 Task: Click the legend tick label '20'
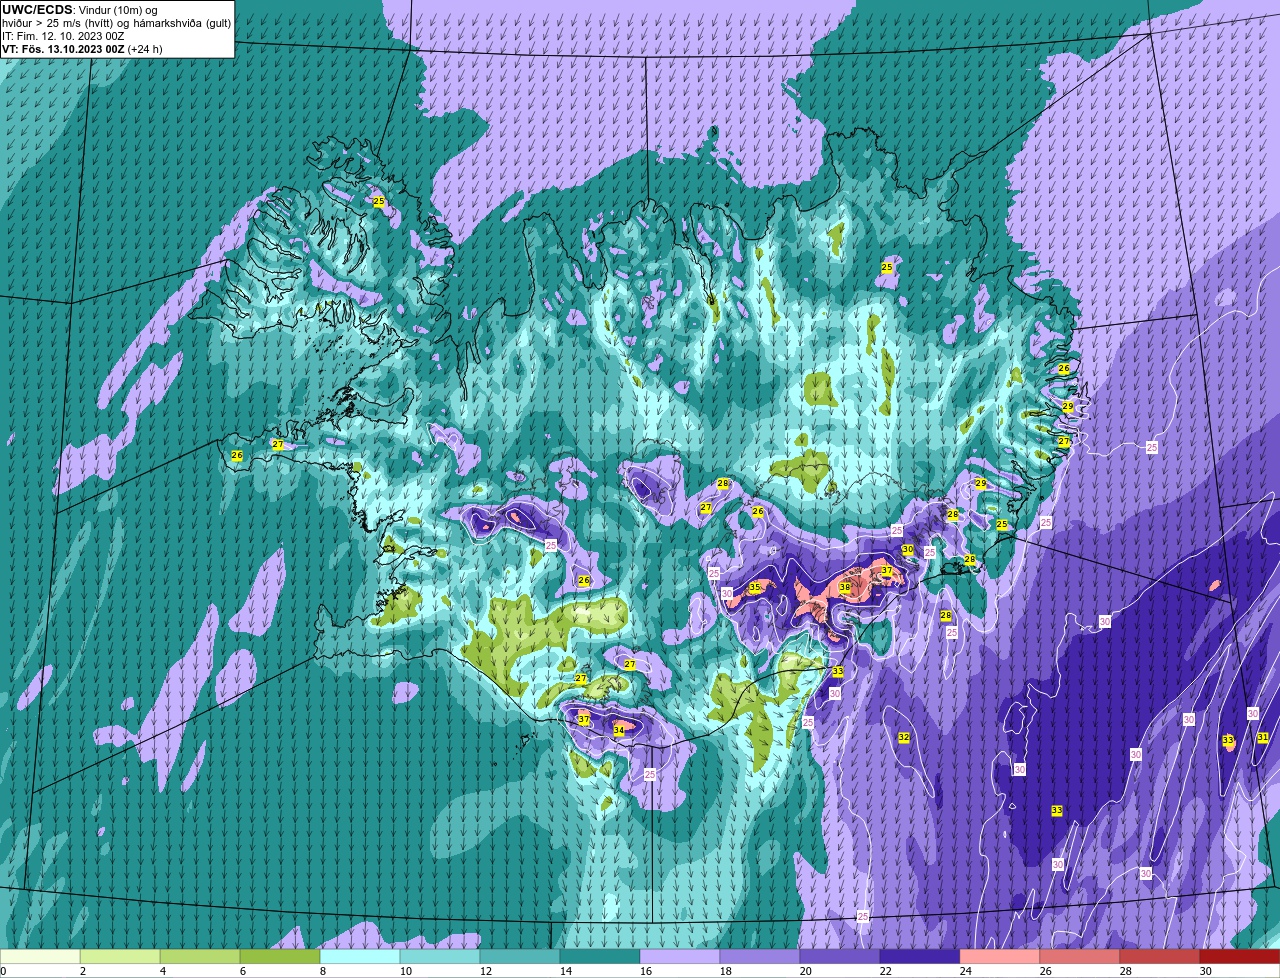tap(806, 971)
